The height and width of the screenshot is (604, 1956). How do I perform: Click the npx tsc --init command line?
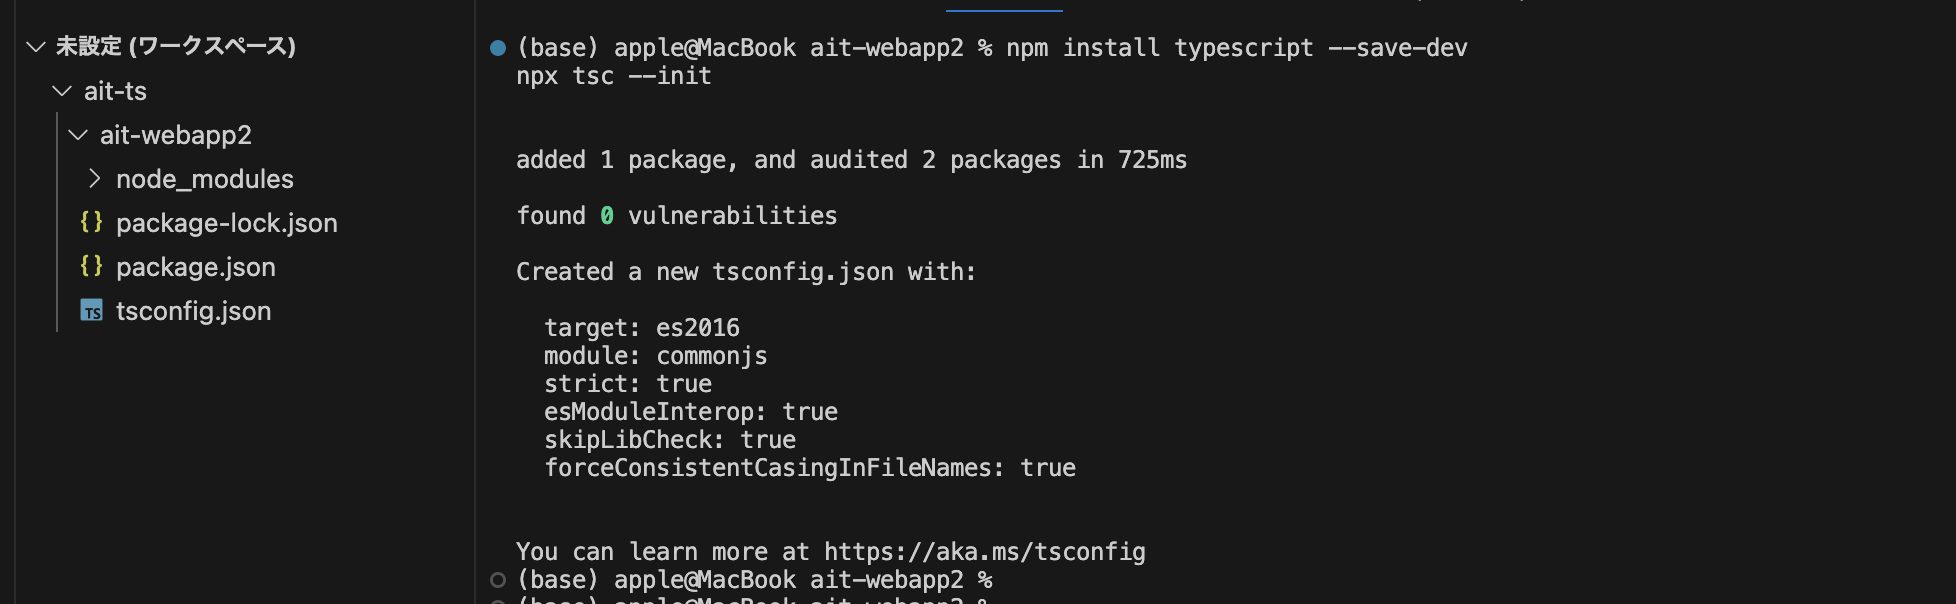tap(613, 75)
